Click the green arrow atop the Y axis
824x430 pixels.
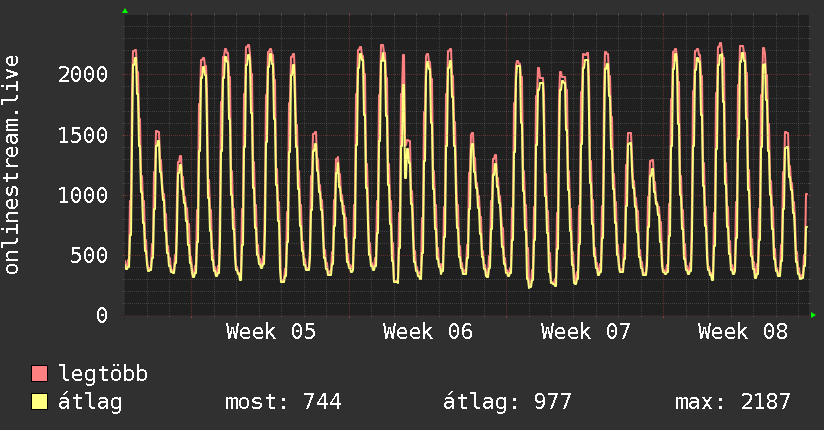125,11
